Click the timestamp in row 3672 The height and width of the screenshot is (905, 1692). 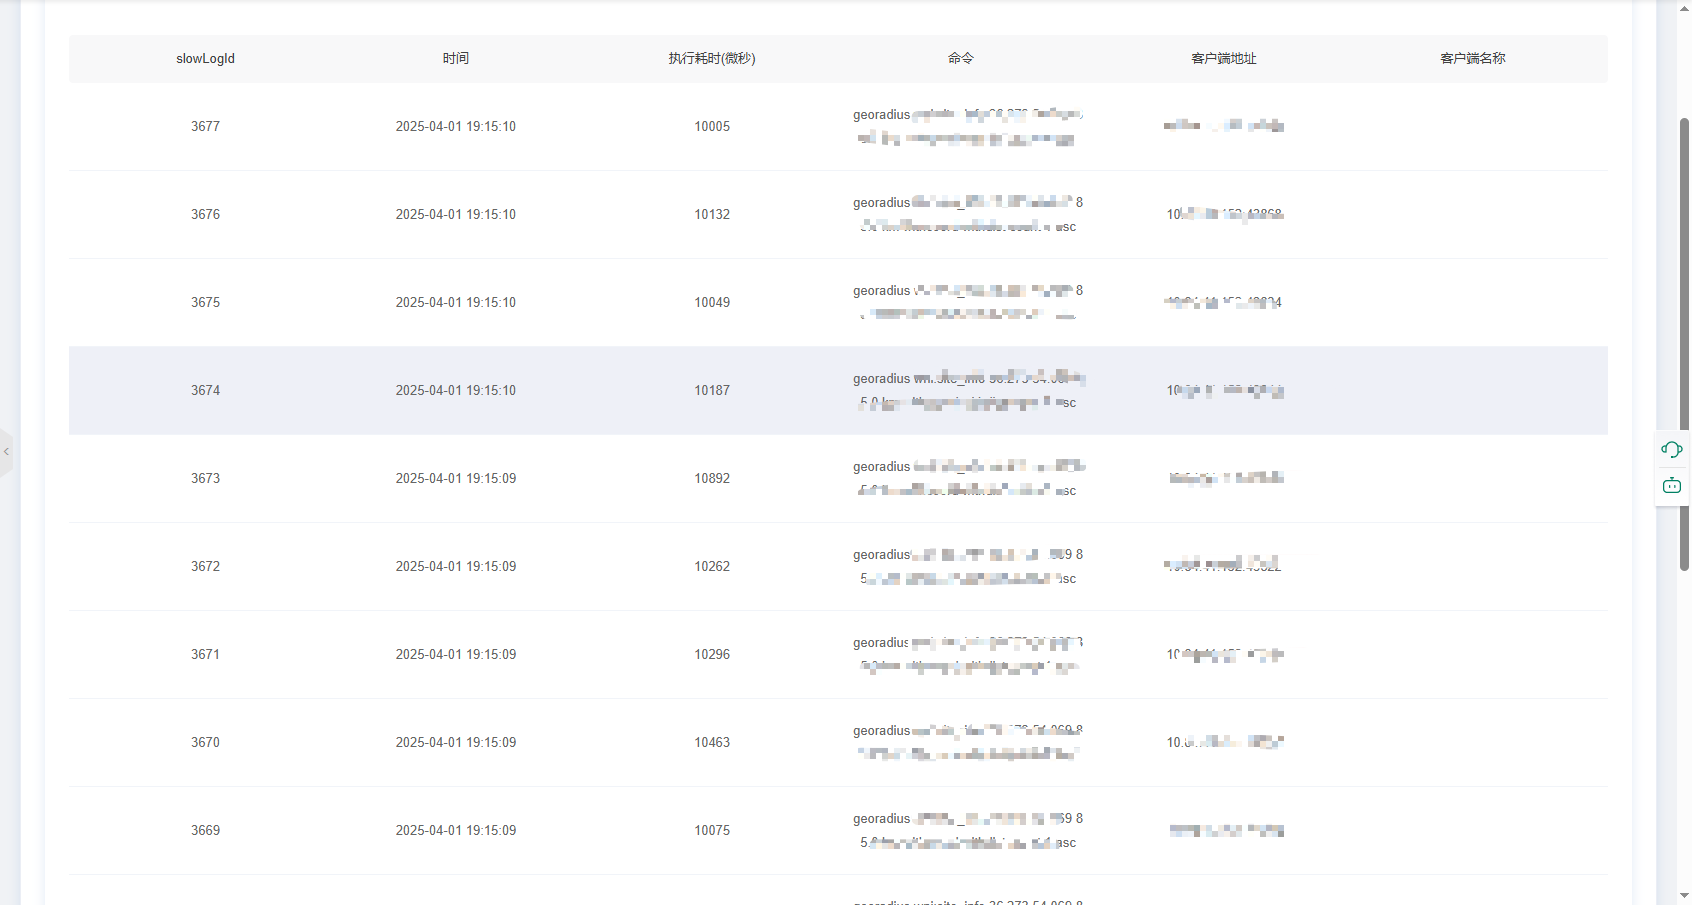point(456,567)
